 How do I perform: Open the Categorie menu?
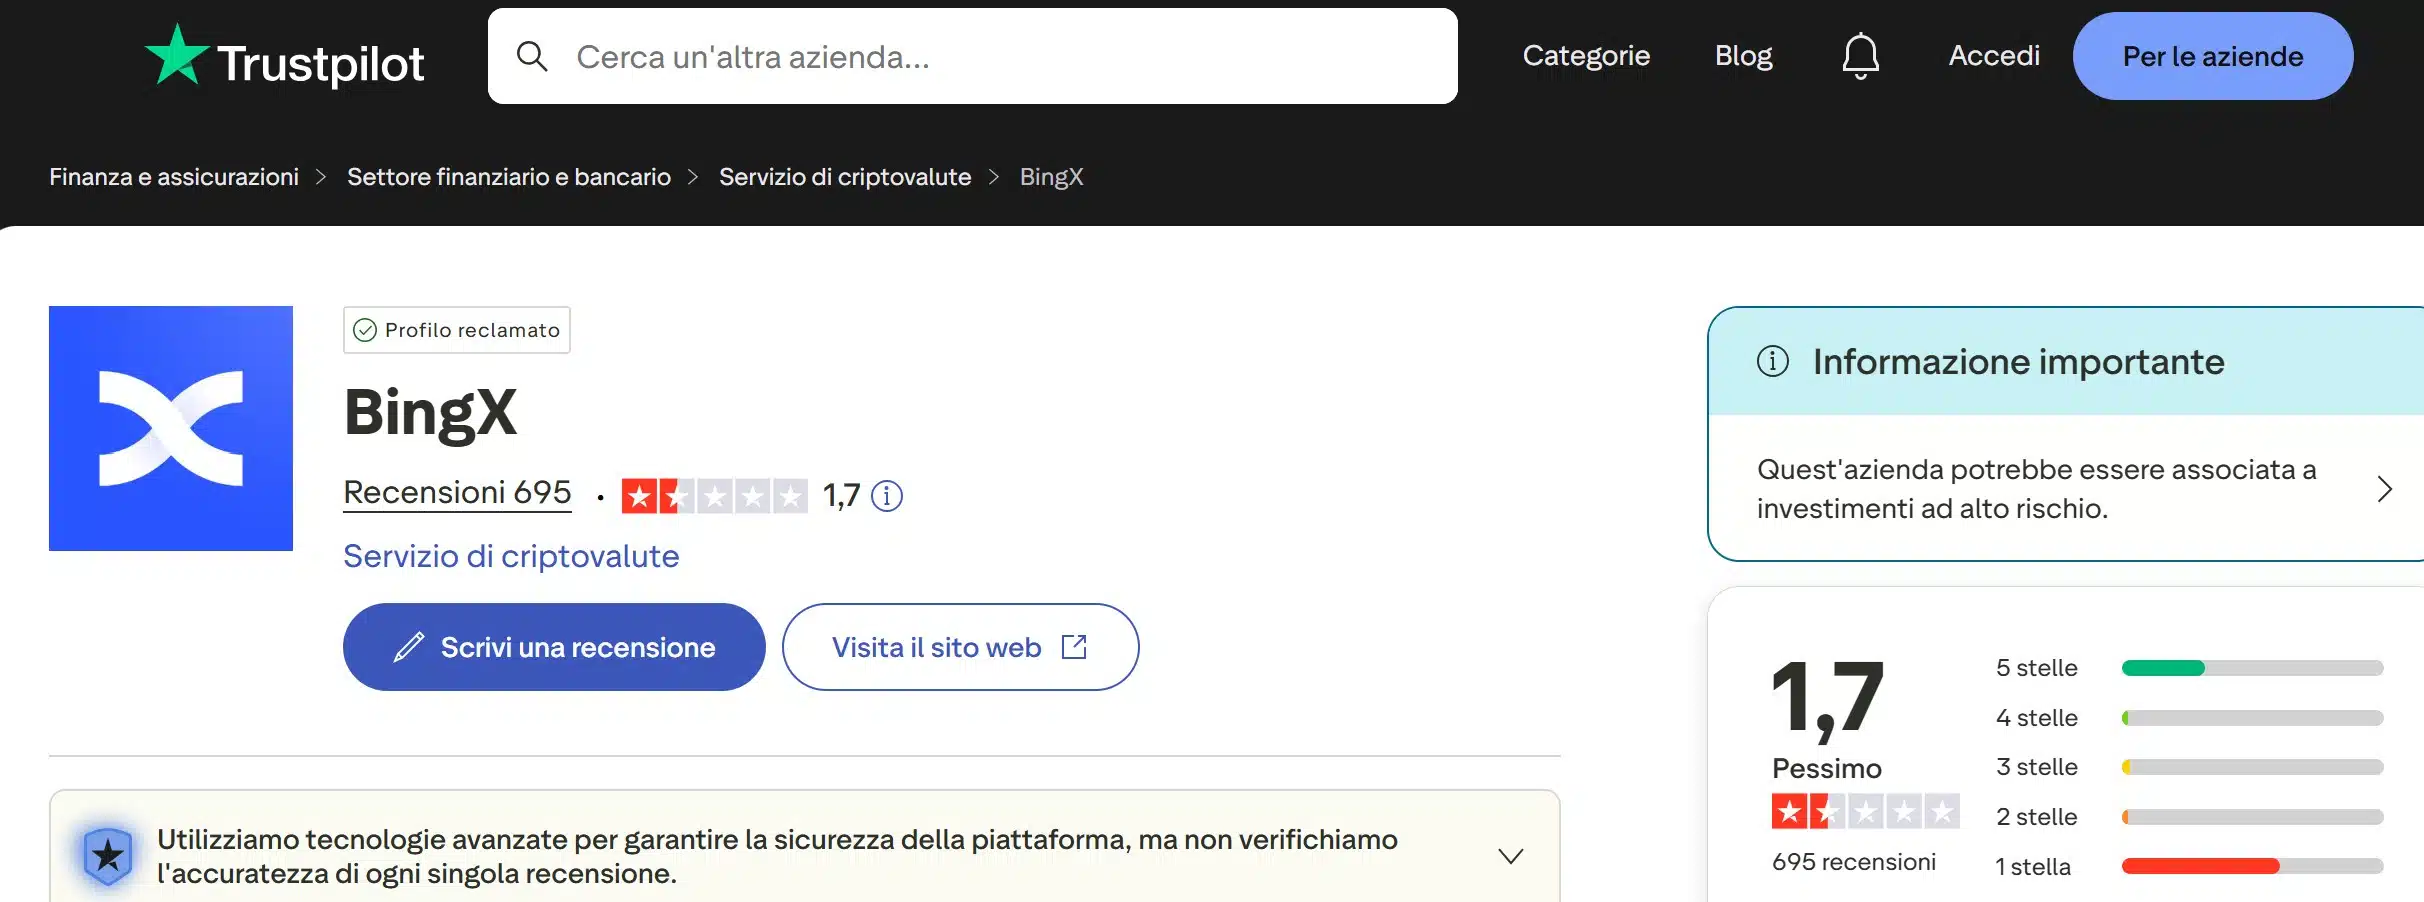tap(1585, 55)
